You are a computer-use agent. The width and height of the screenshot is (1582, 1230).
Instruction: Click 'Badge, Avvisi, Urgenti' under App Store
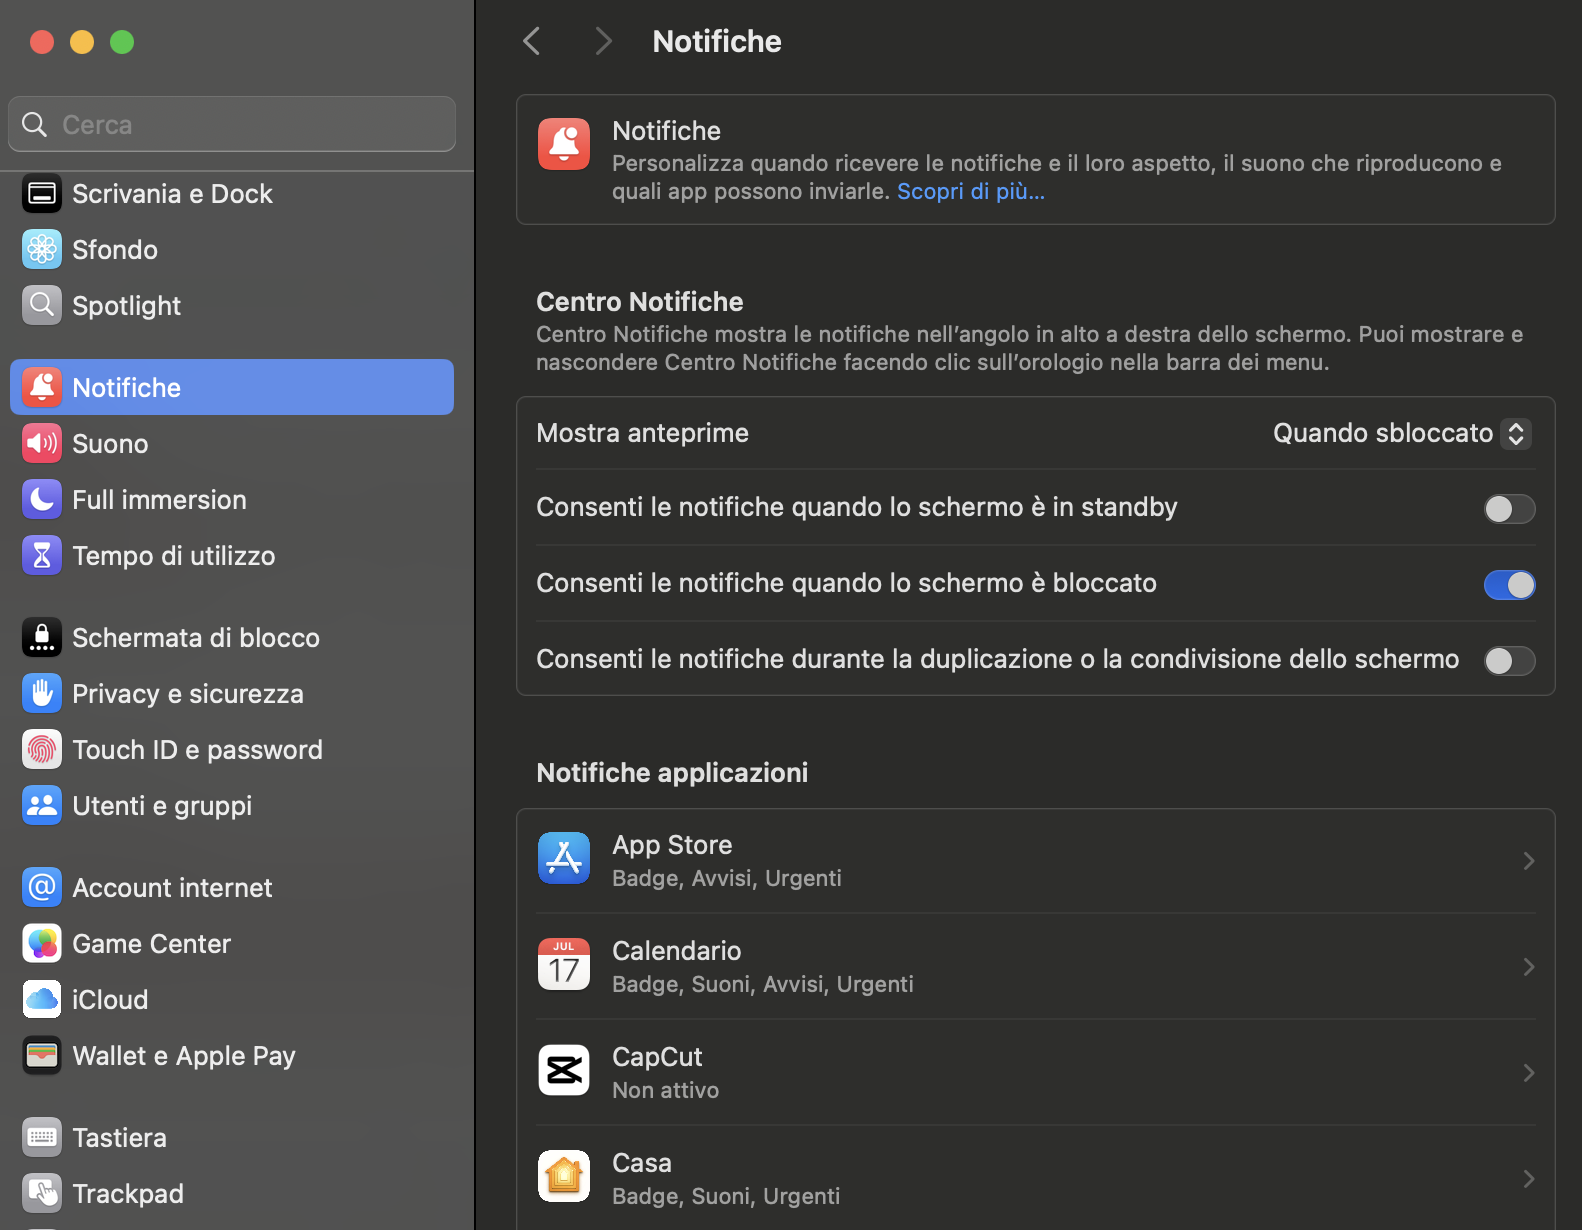(x=727, y=878)
